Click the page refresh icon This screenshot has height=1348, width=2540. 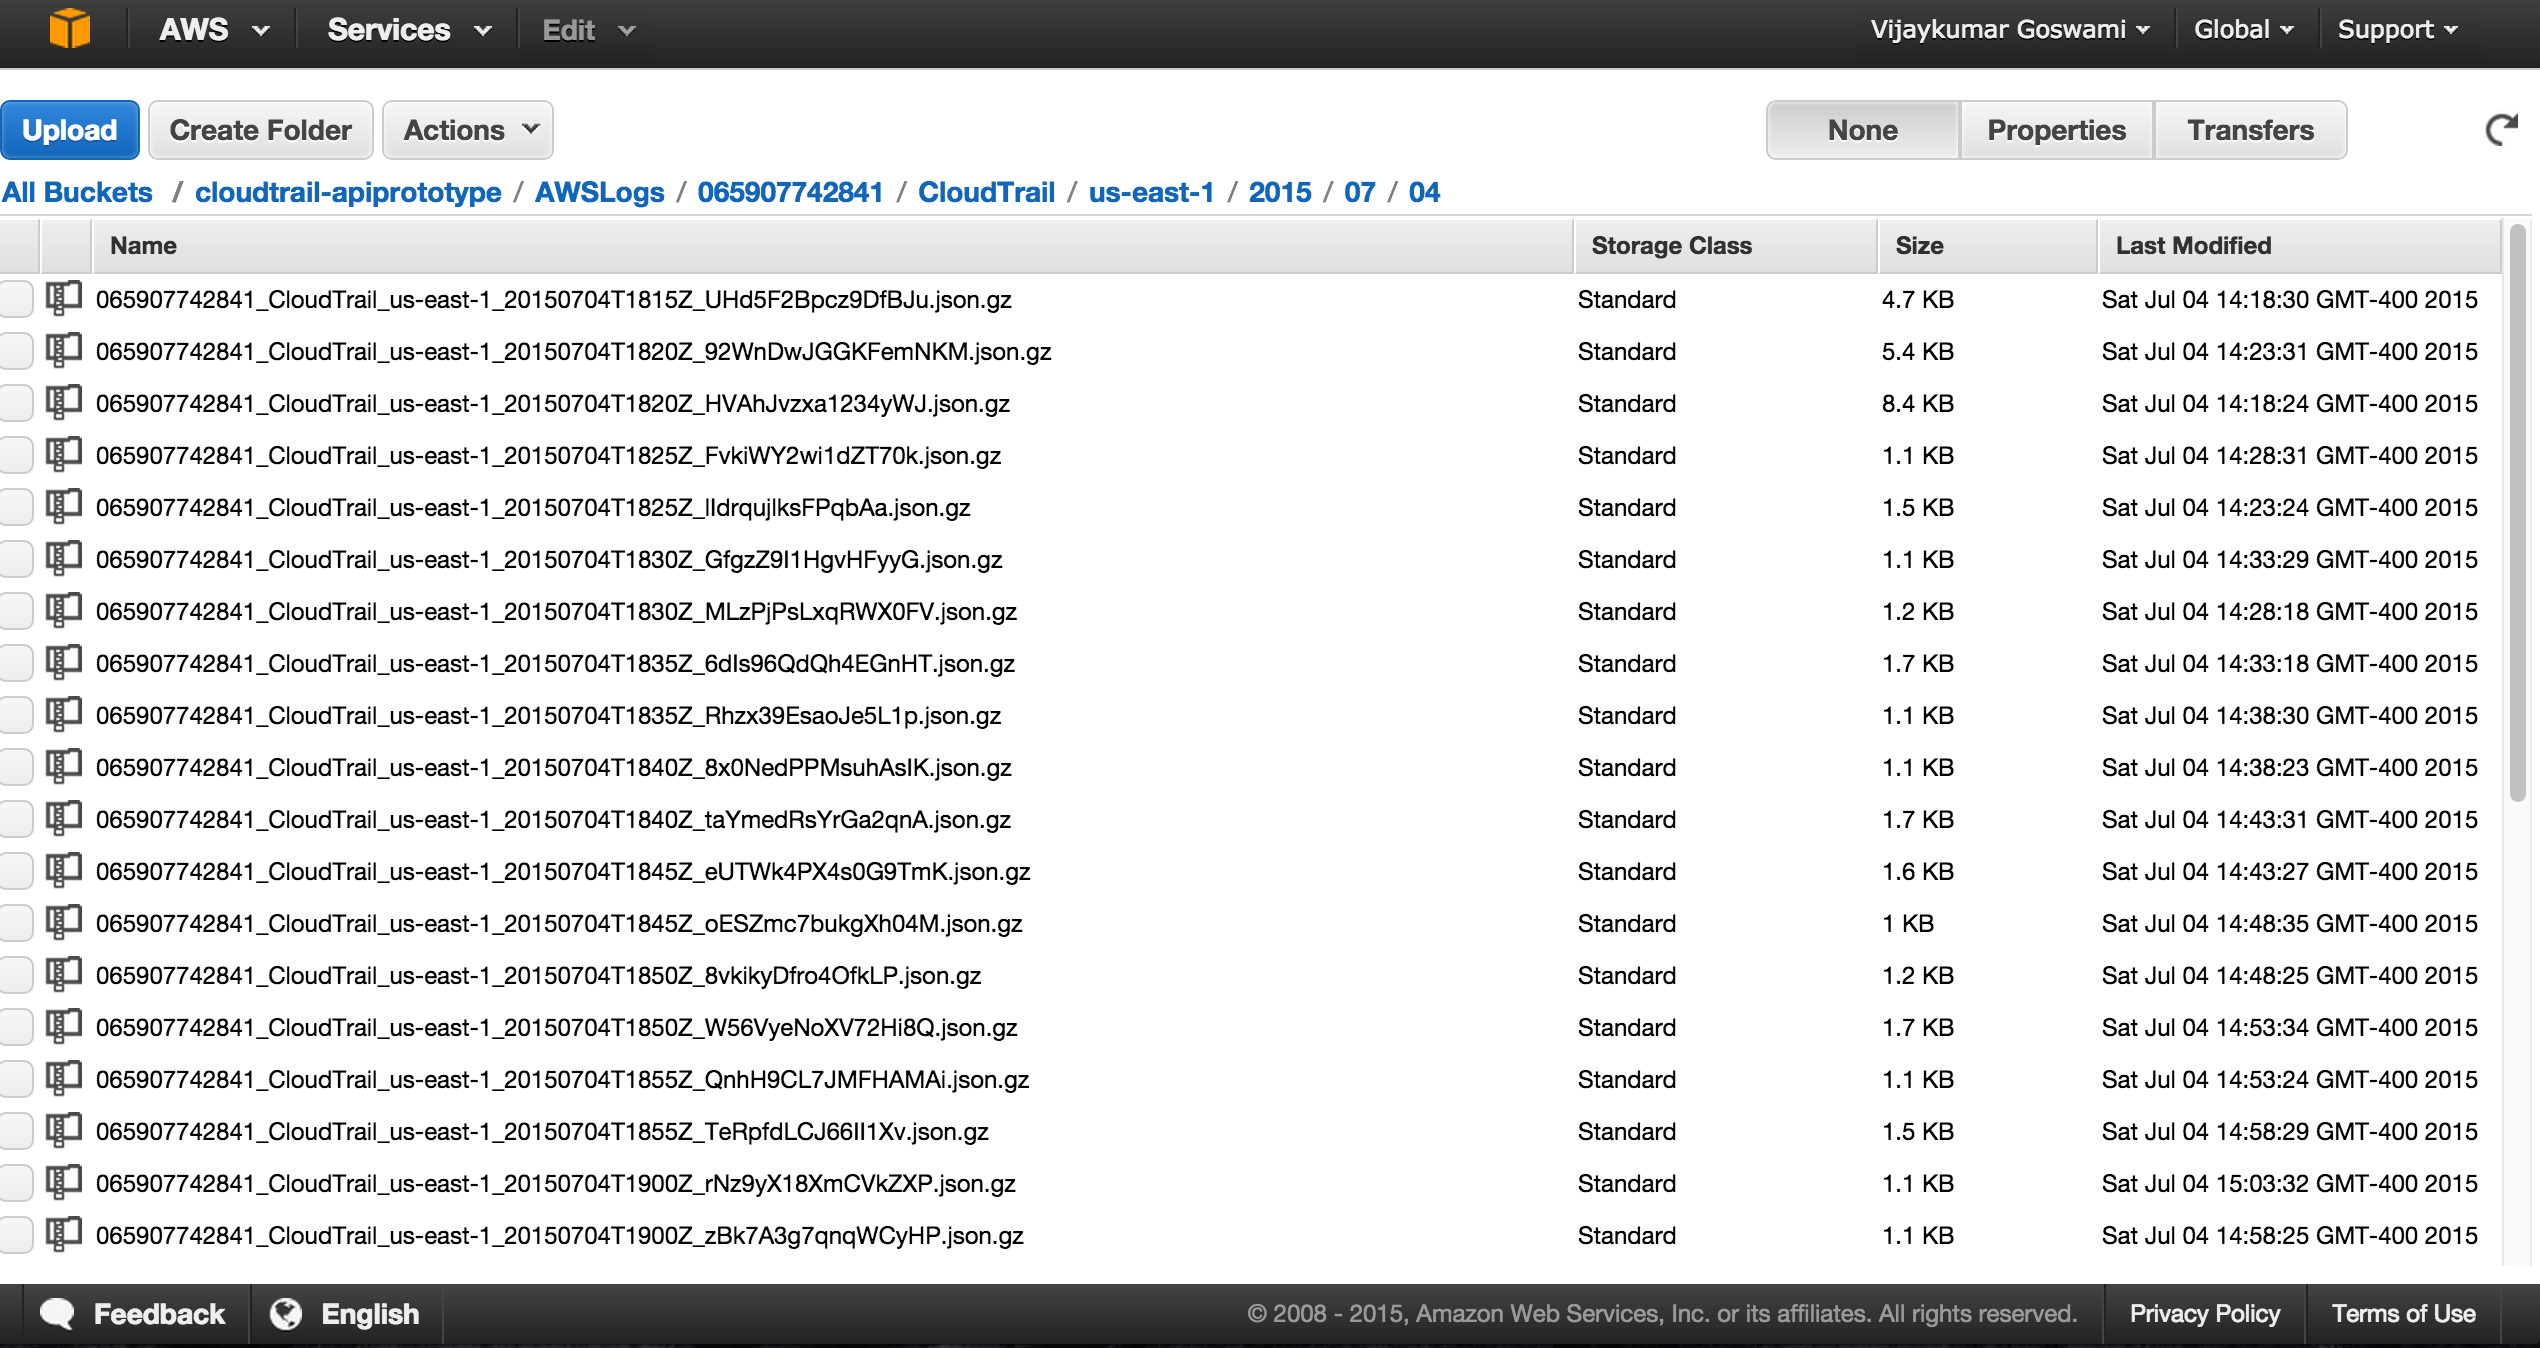point(2501,129)
